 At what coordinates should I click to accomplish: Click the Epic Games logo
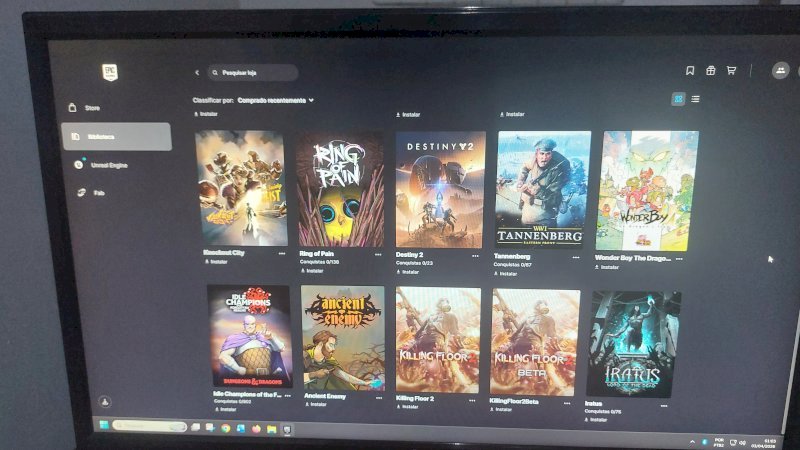coord(110,72)
